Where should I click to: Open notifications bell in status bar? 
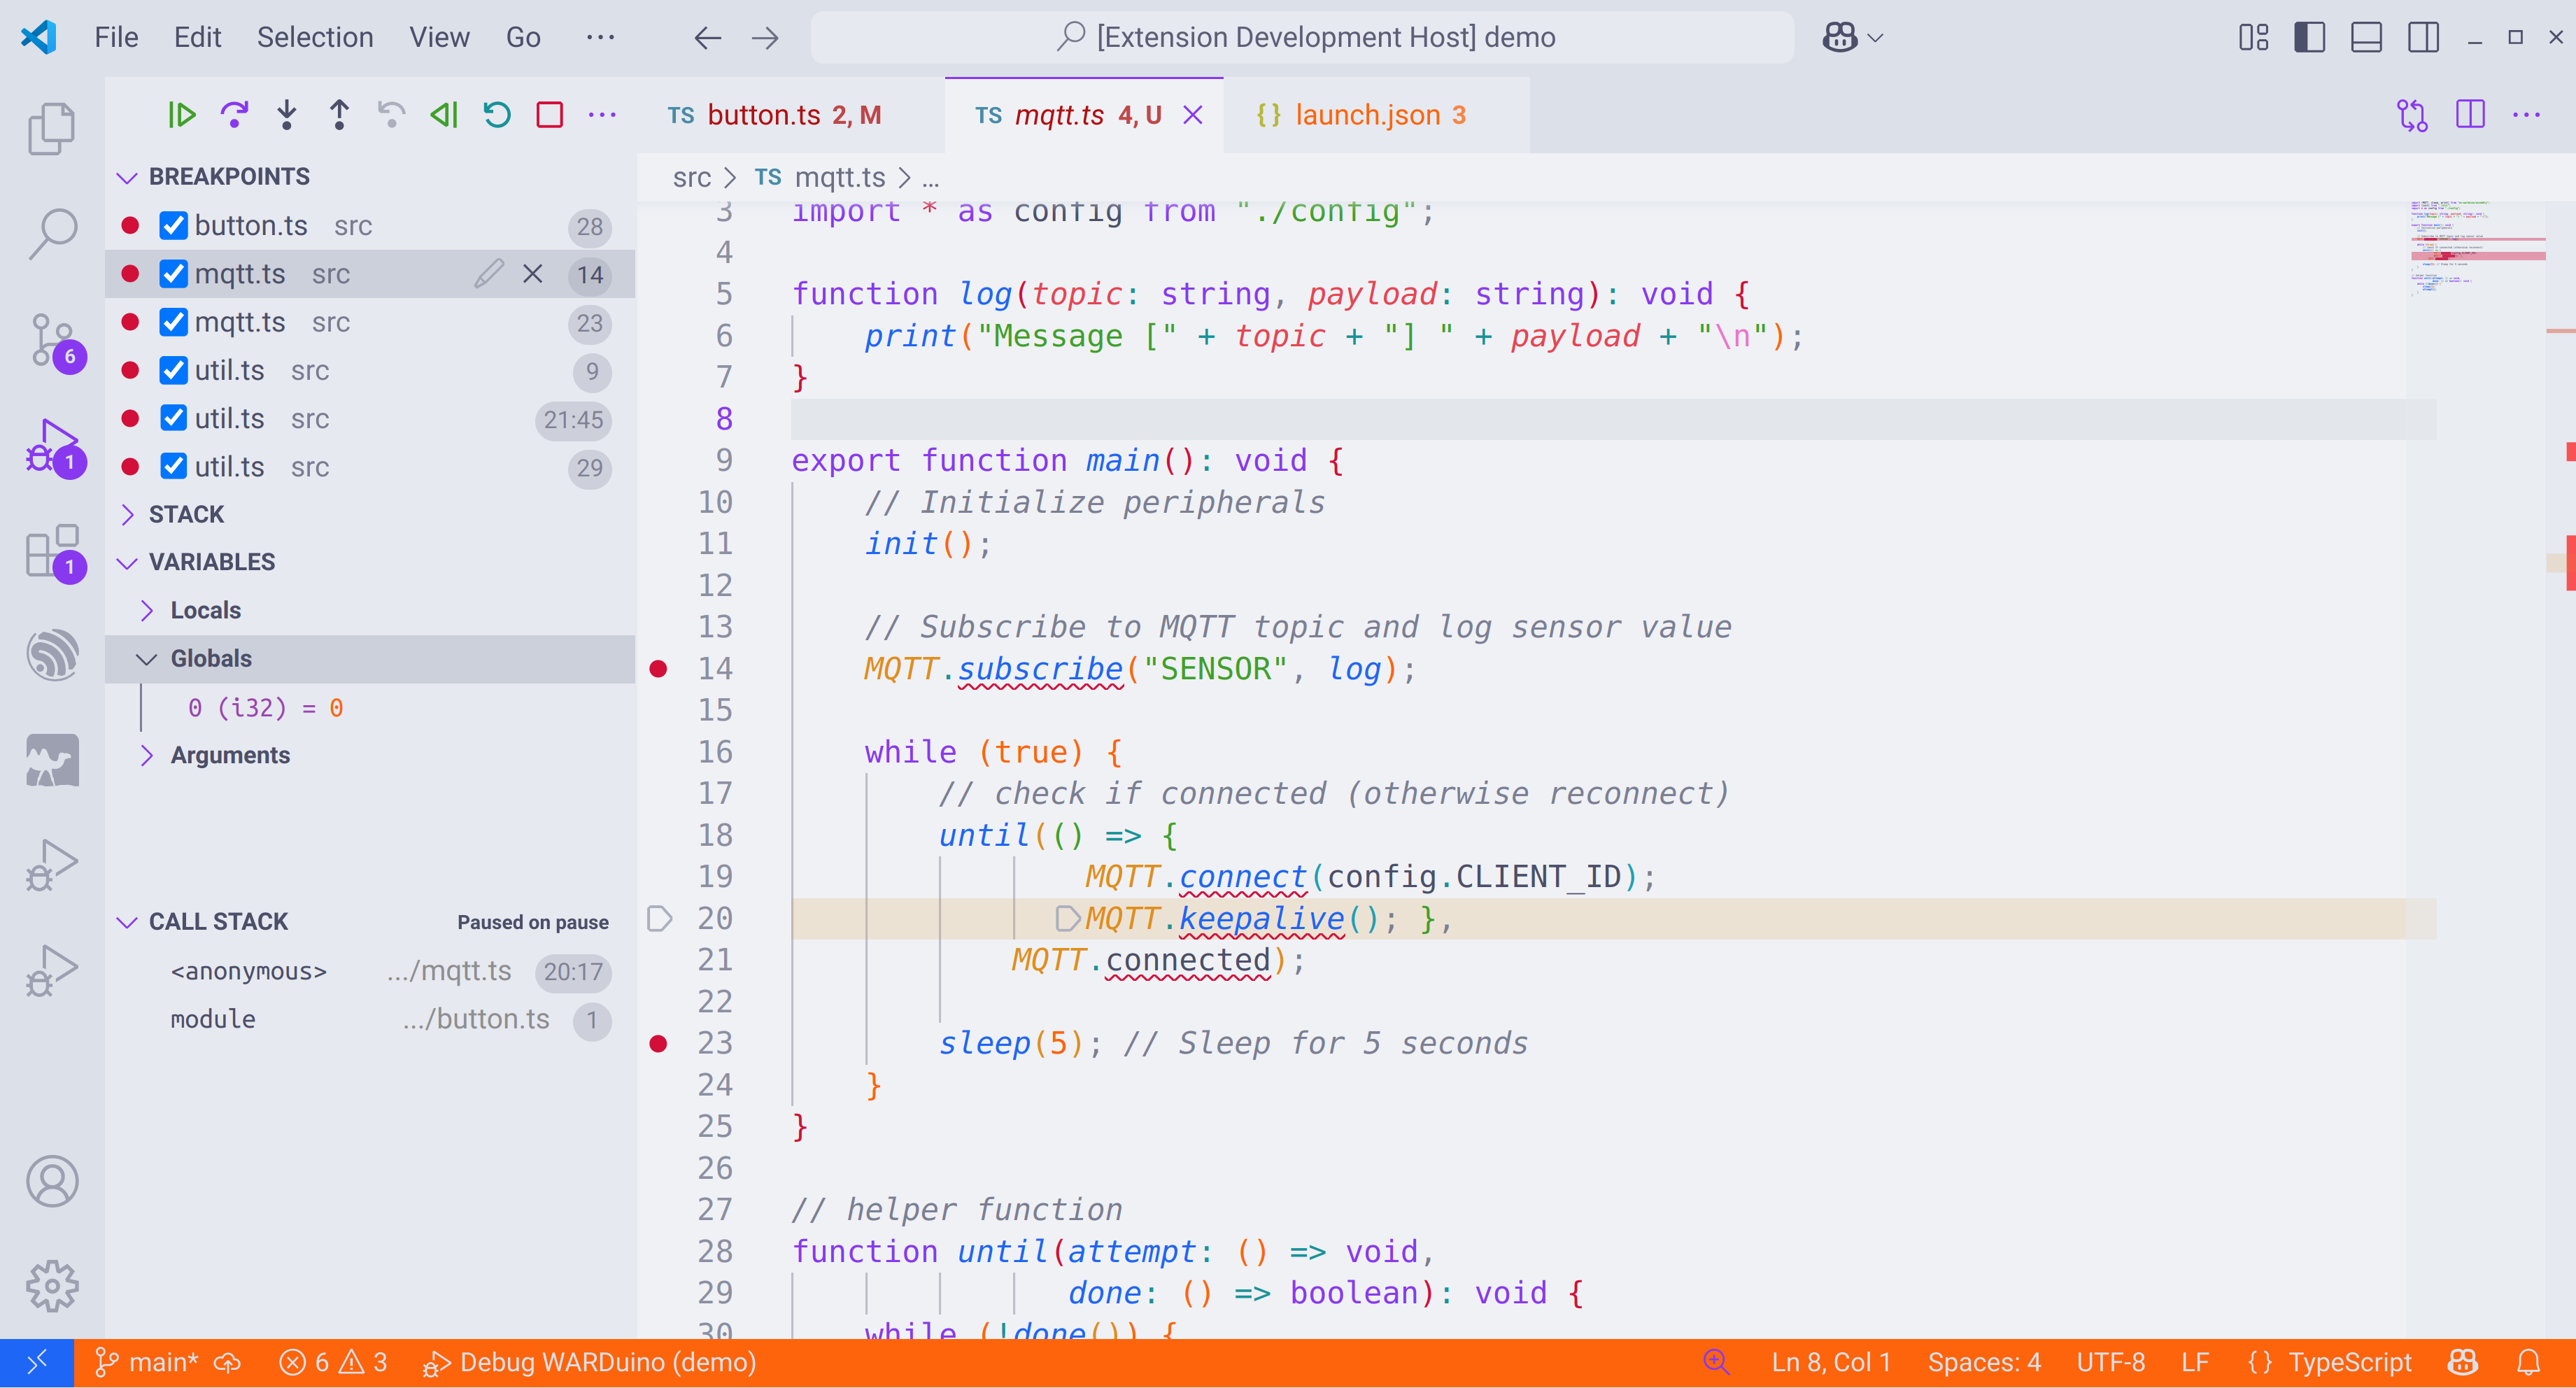tap(2528, 1363)
